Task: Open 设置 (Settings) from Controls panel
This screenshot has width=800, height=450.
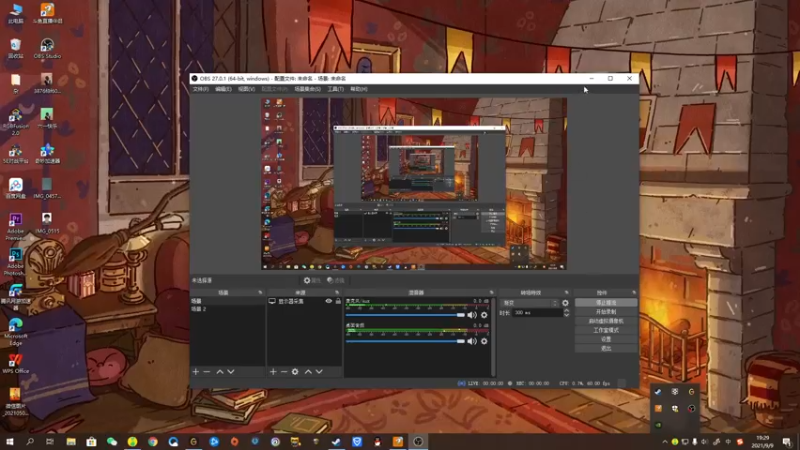Action: (x=606, y=339)
